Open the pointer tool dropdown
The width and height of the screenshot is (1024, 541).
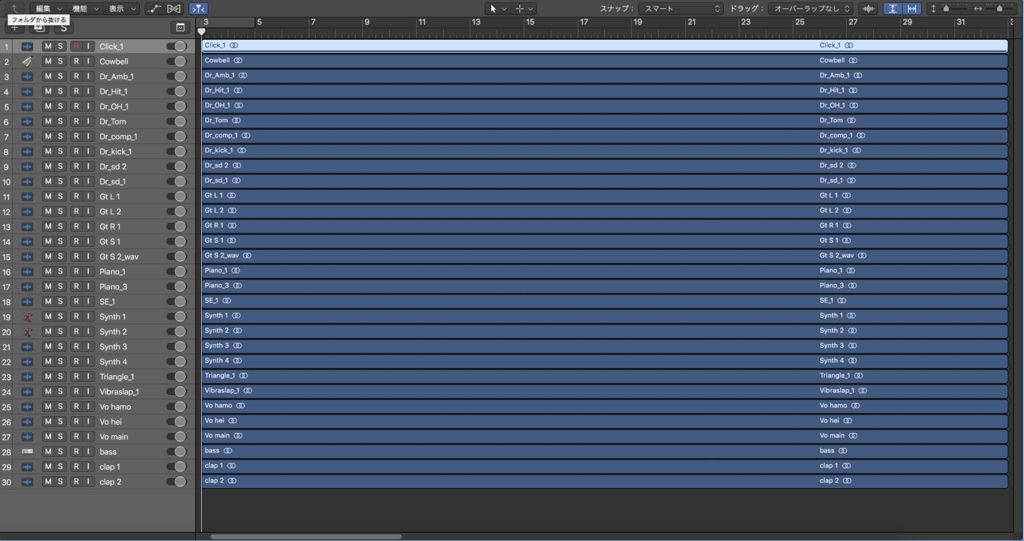[x=498, y=8]
